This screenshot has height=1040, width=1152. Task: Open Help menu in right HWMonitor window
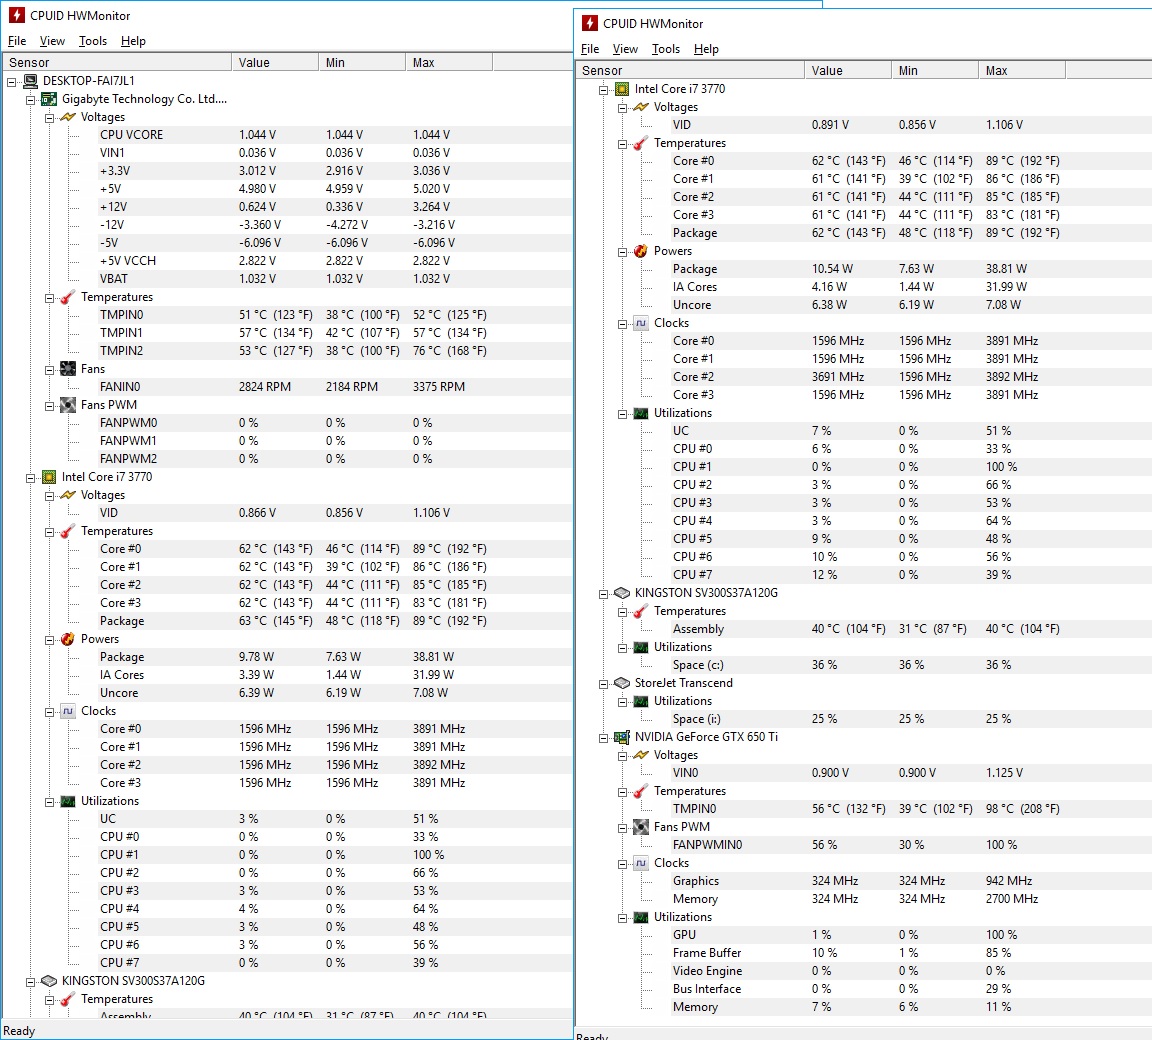pos(706,49)
